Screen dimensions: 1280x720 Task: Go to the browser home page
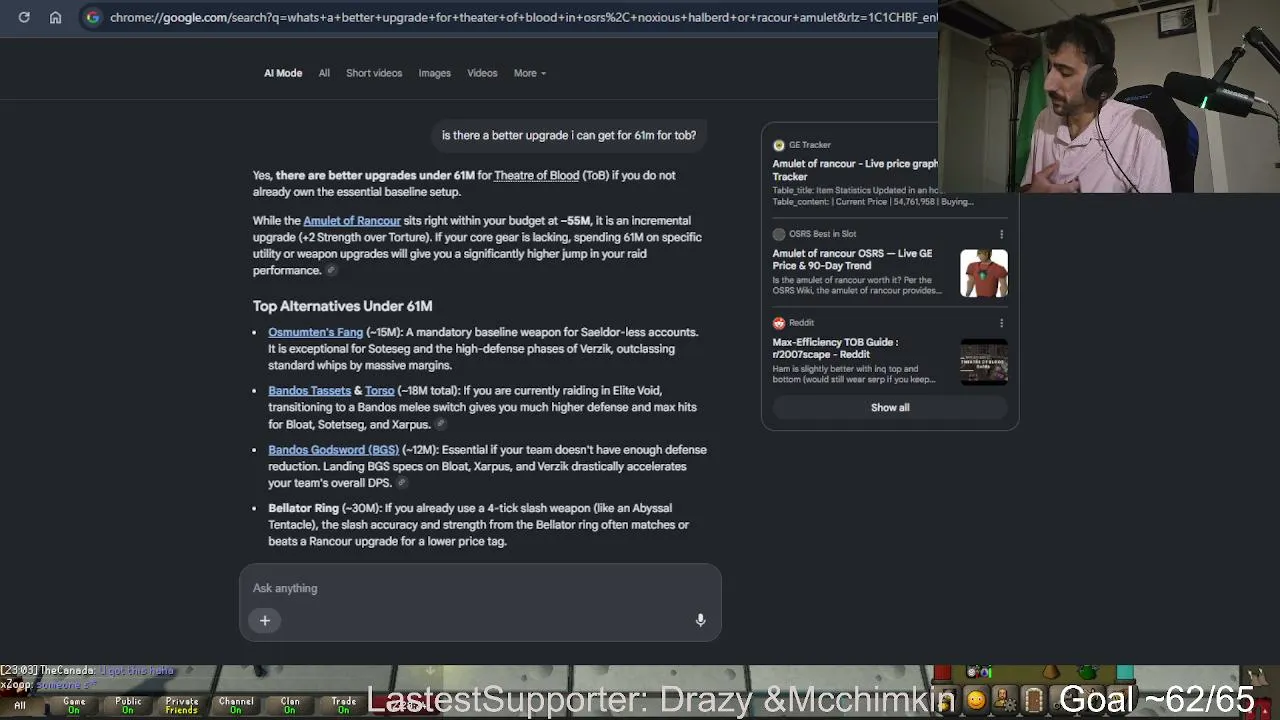[56, 17]
